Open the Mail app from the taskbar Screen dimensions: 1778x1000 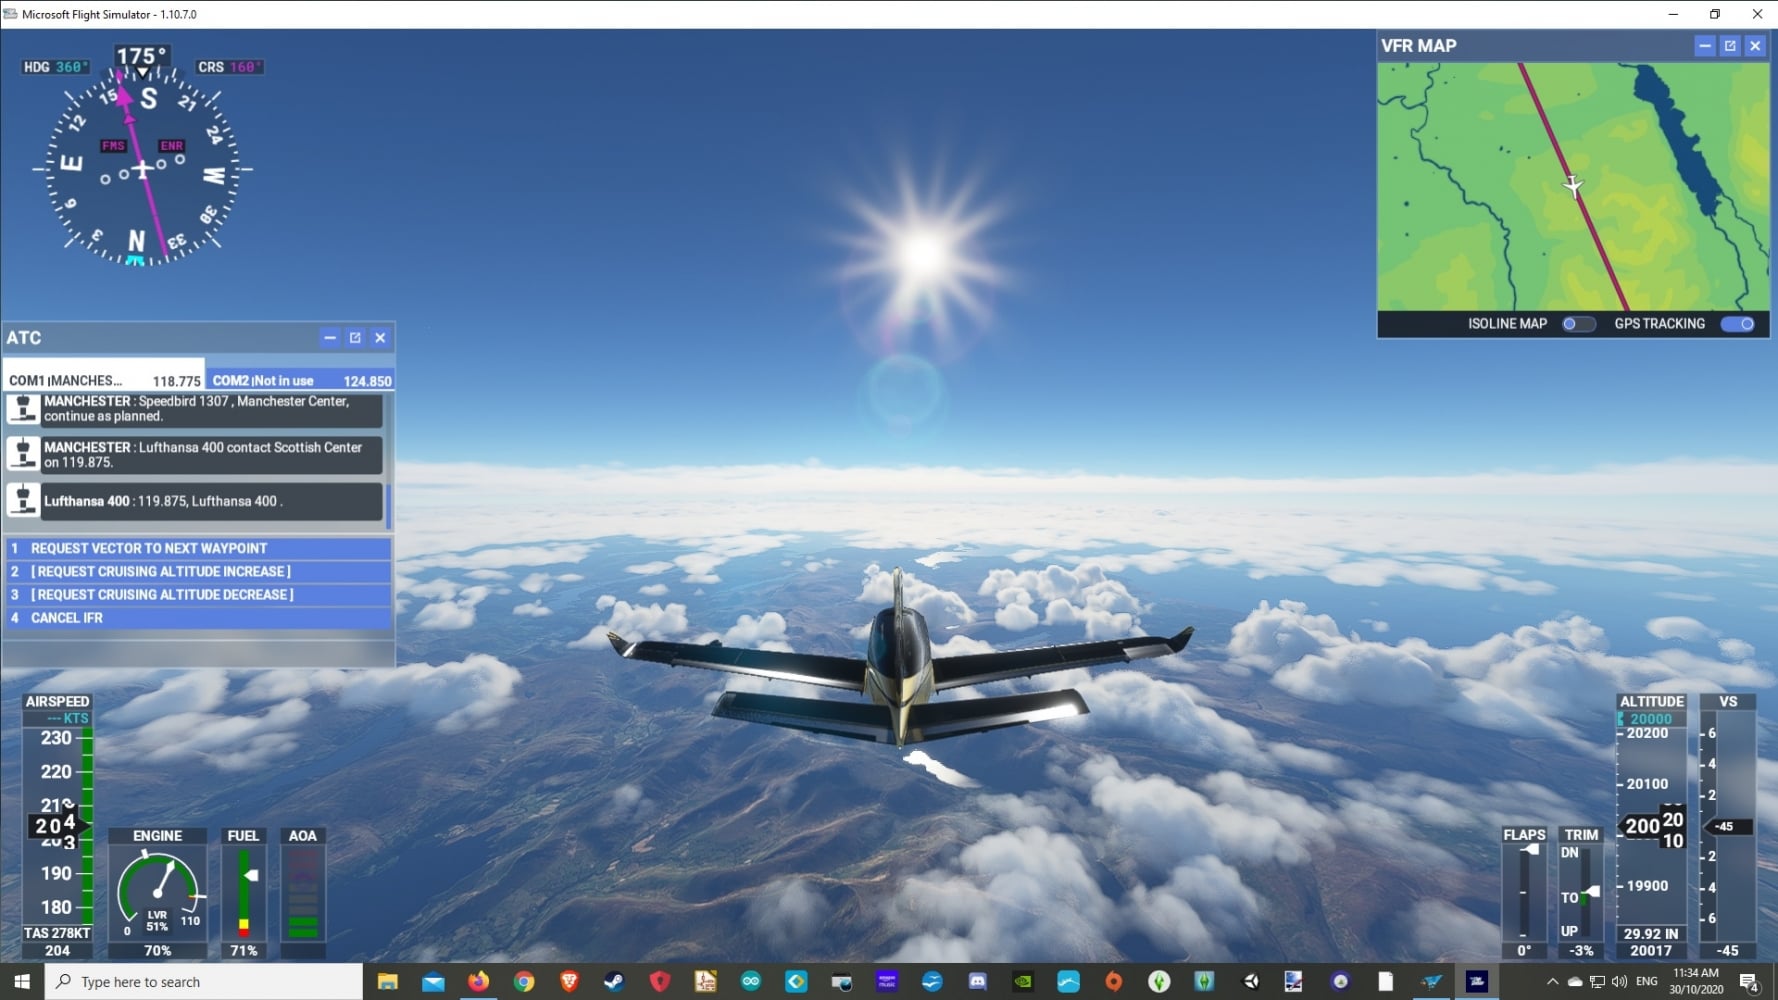point(433,982)
